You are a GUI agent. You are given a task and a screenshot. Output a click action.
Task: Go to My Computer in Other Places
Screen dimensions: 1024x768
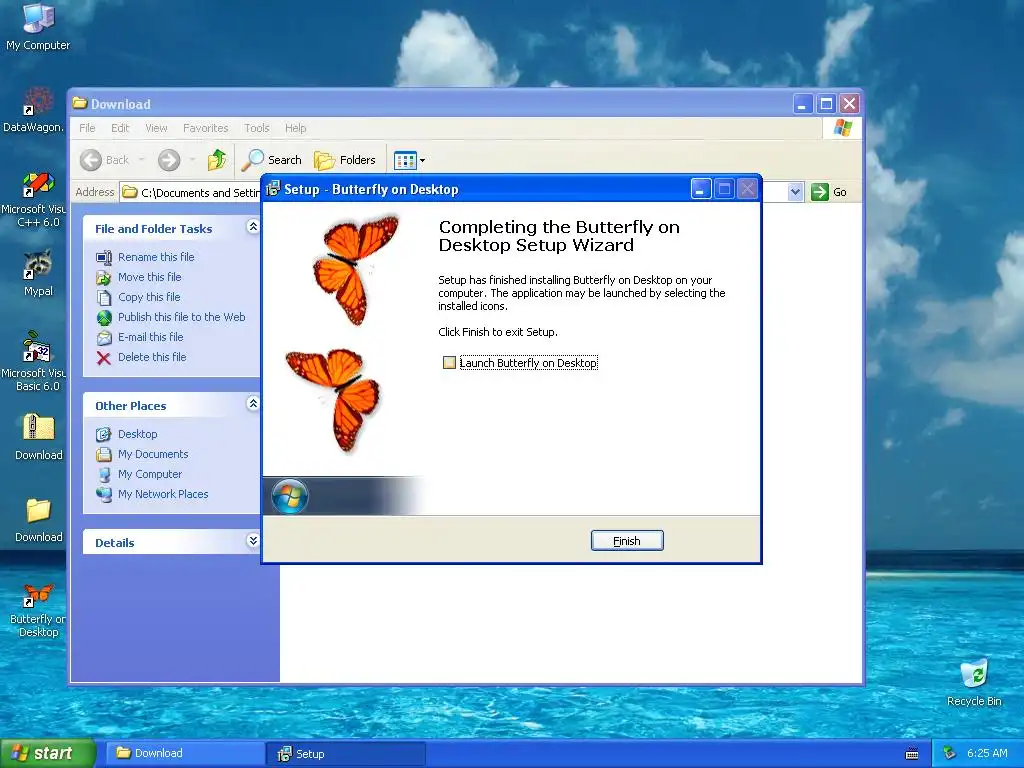pyautogui.click(x=150, y=474)
